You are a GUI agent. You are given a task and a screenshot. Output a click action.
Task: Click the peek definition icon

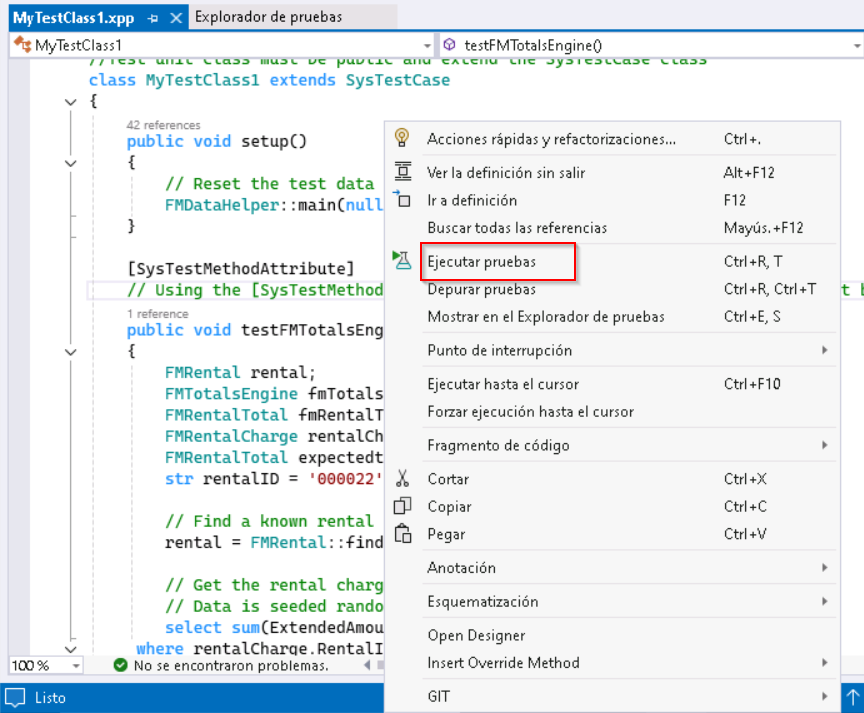[x=403, y=171]
